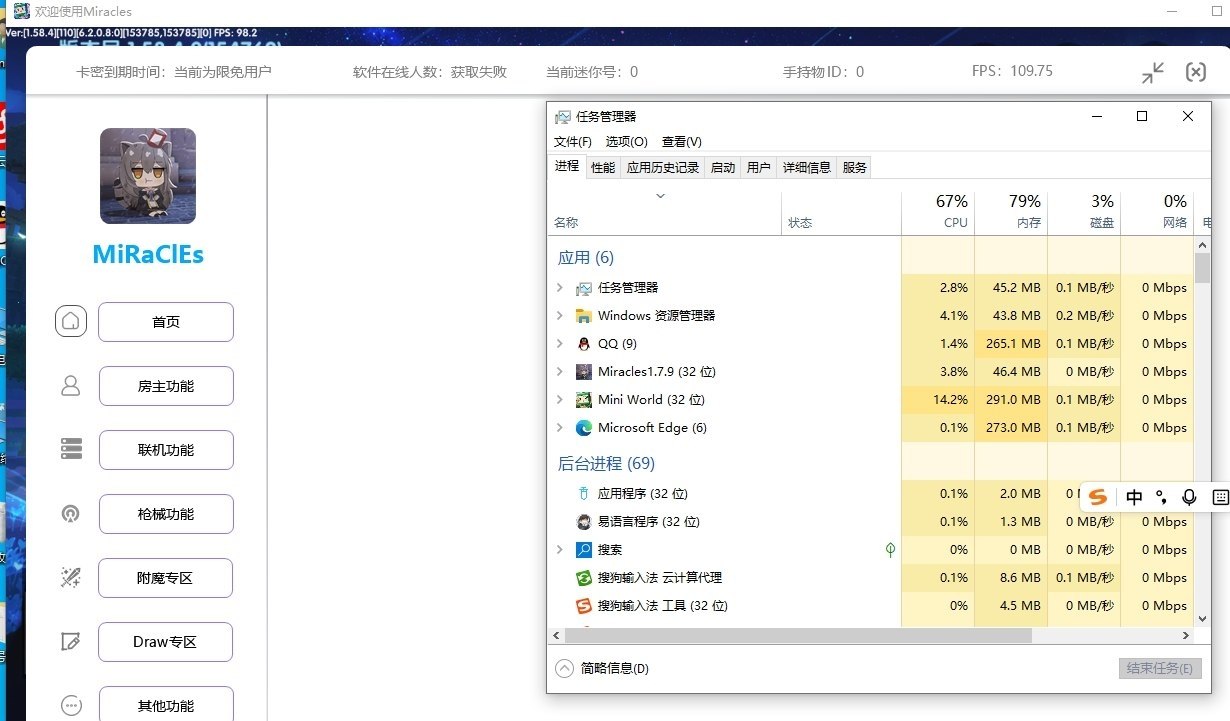
Task: Click the Microsoft Edge process icon
Action: pyautogui.click(x=584, y=428)
